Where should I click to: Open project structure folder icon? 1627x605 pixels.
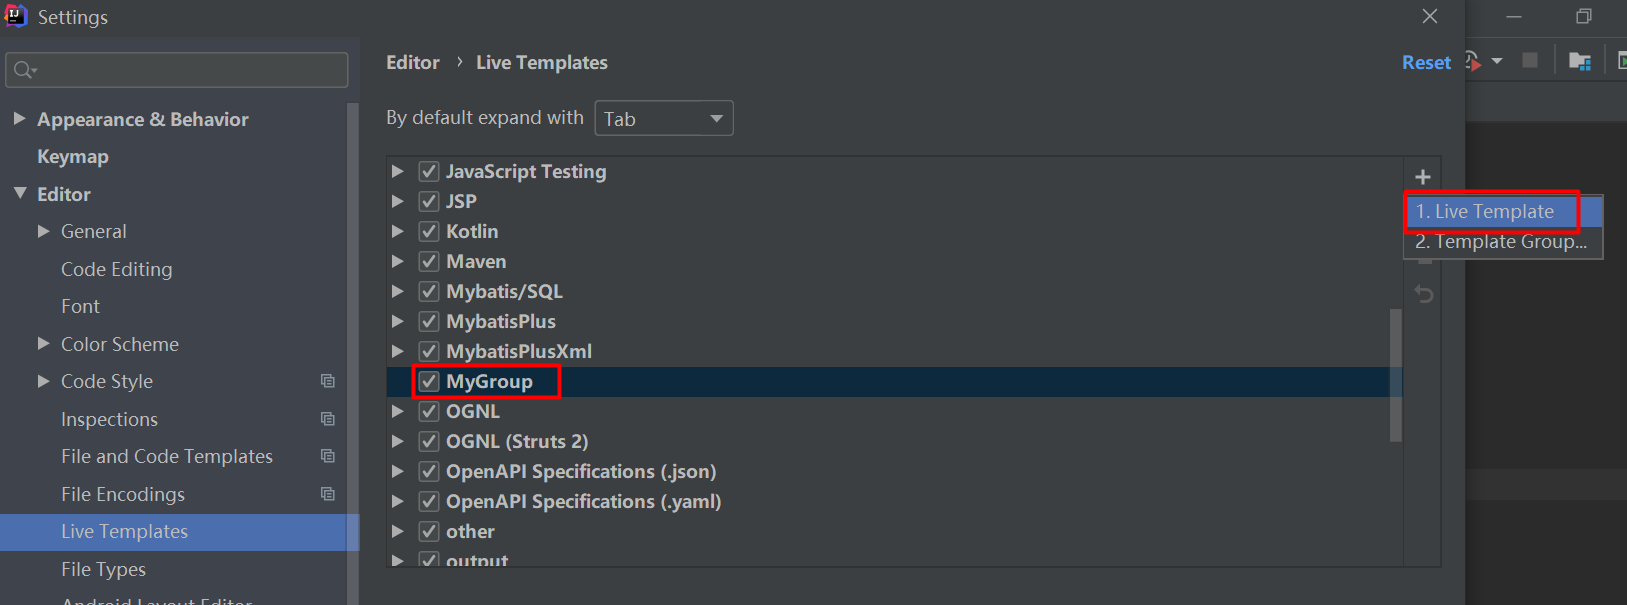pyautogui.click(x=1580, y=62)
